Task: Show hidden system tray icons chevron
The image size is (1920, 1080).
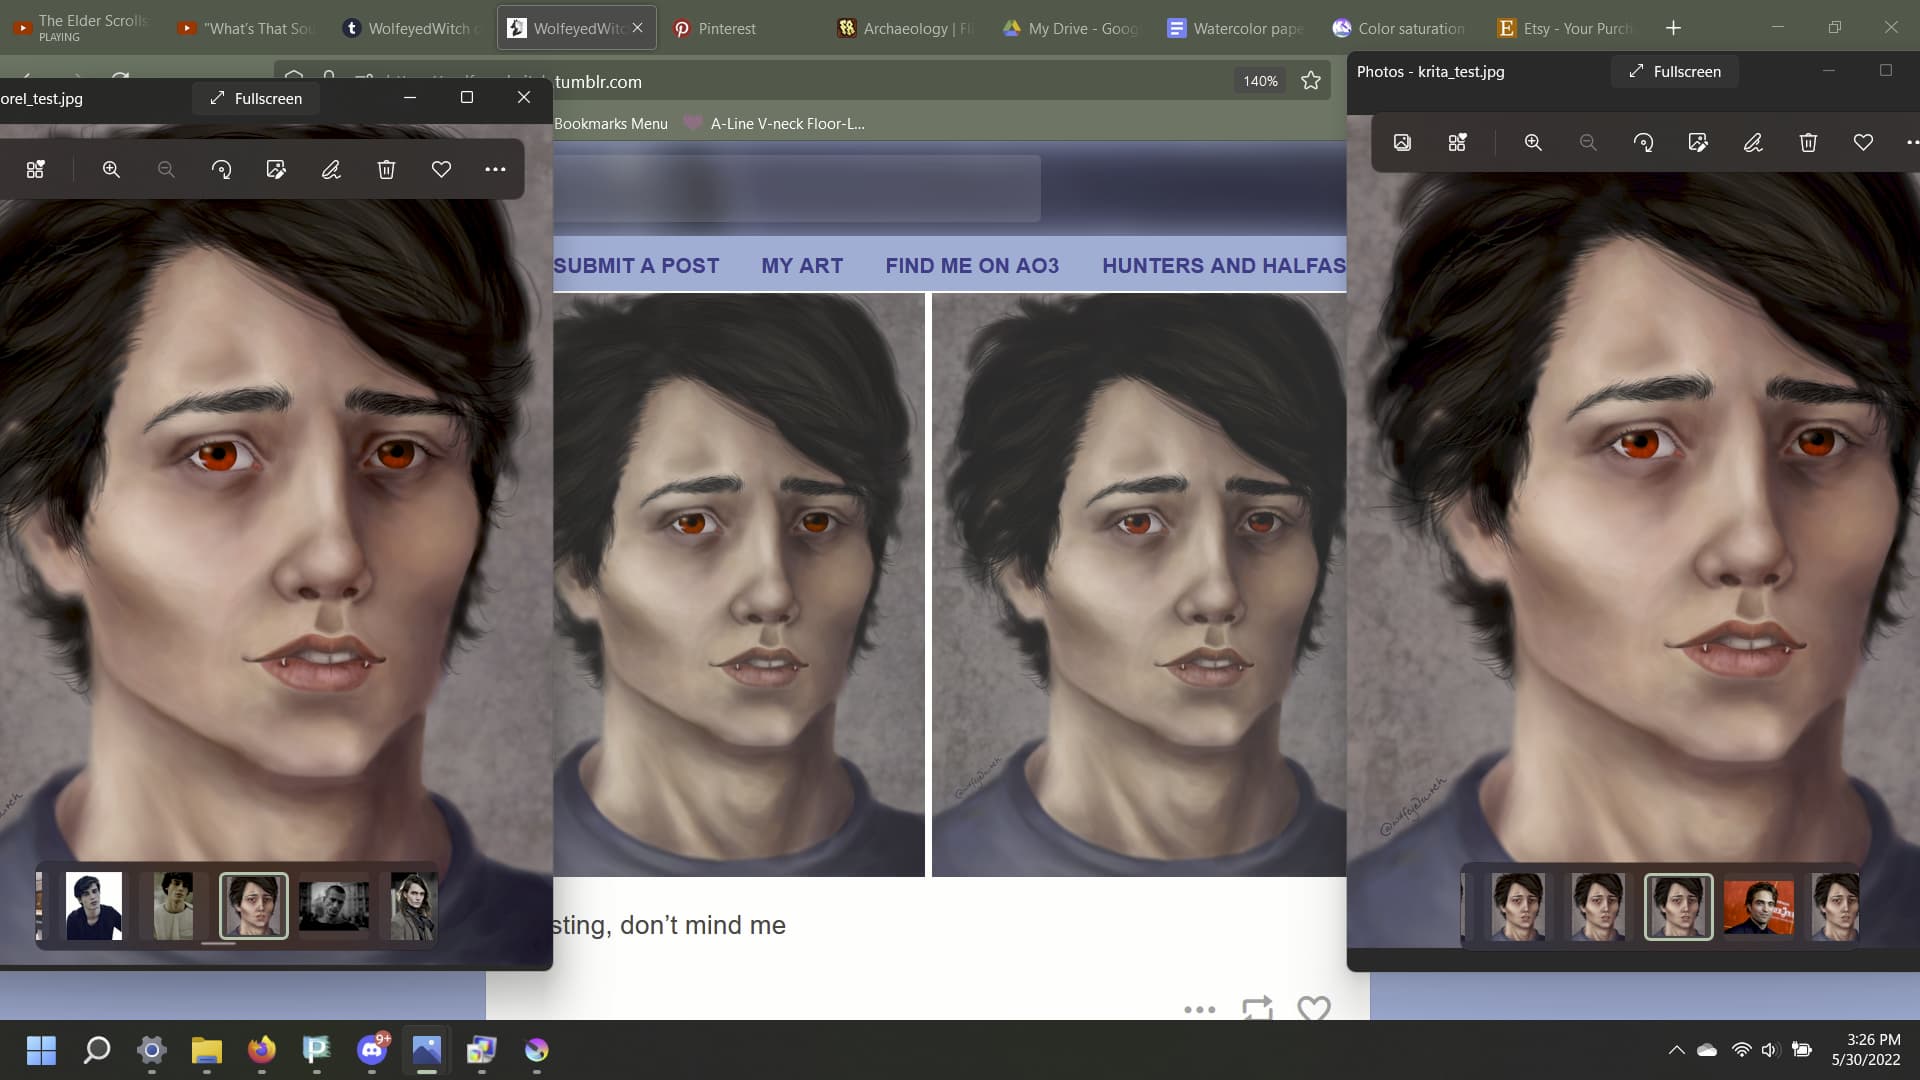Action: 1676,1050
